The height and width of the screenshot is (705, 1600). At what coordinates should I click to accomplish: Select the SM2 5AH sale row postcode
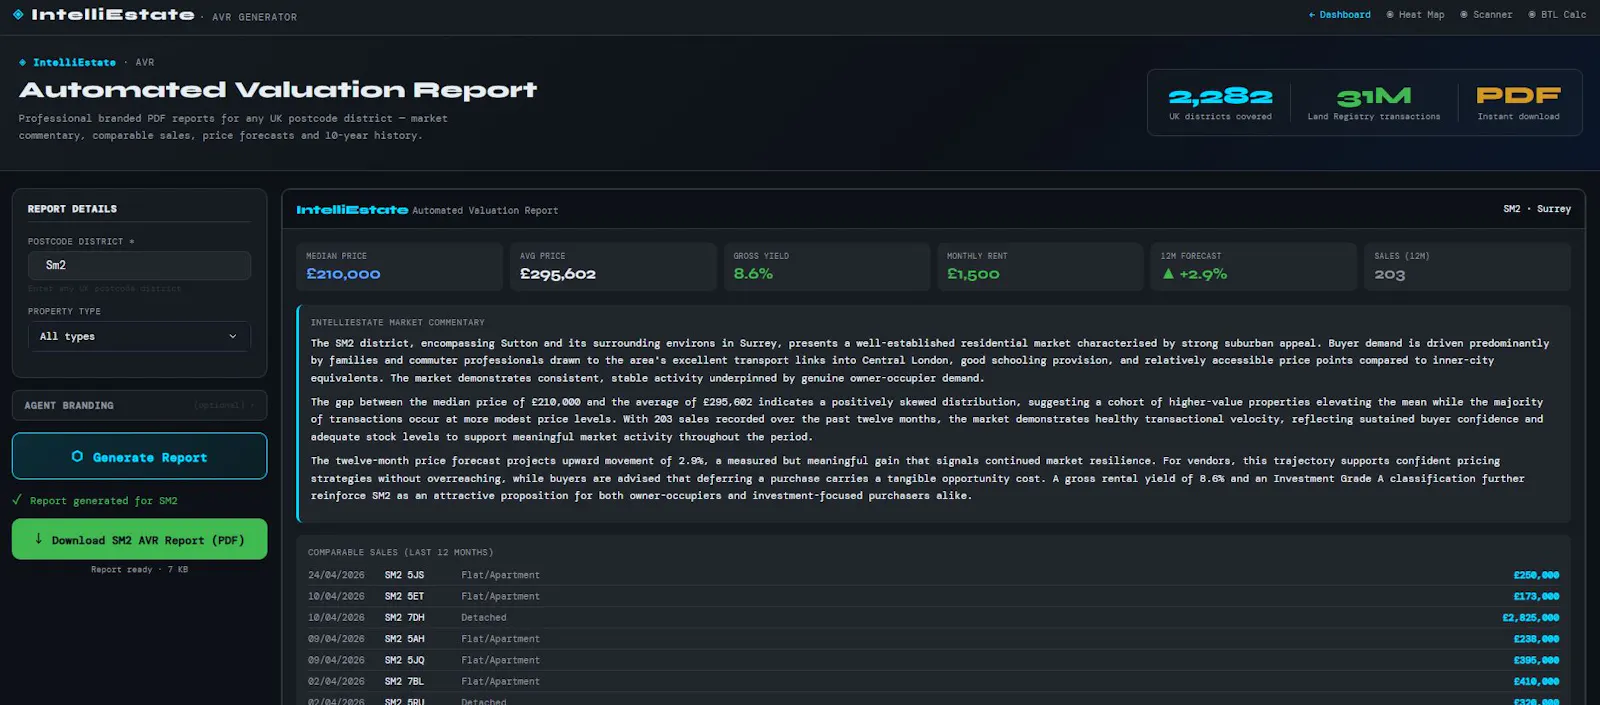(x=404, y=639)
